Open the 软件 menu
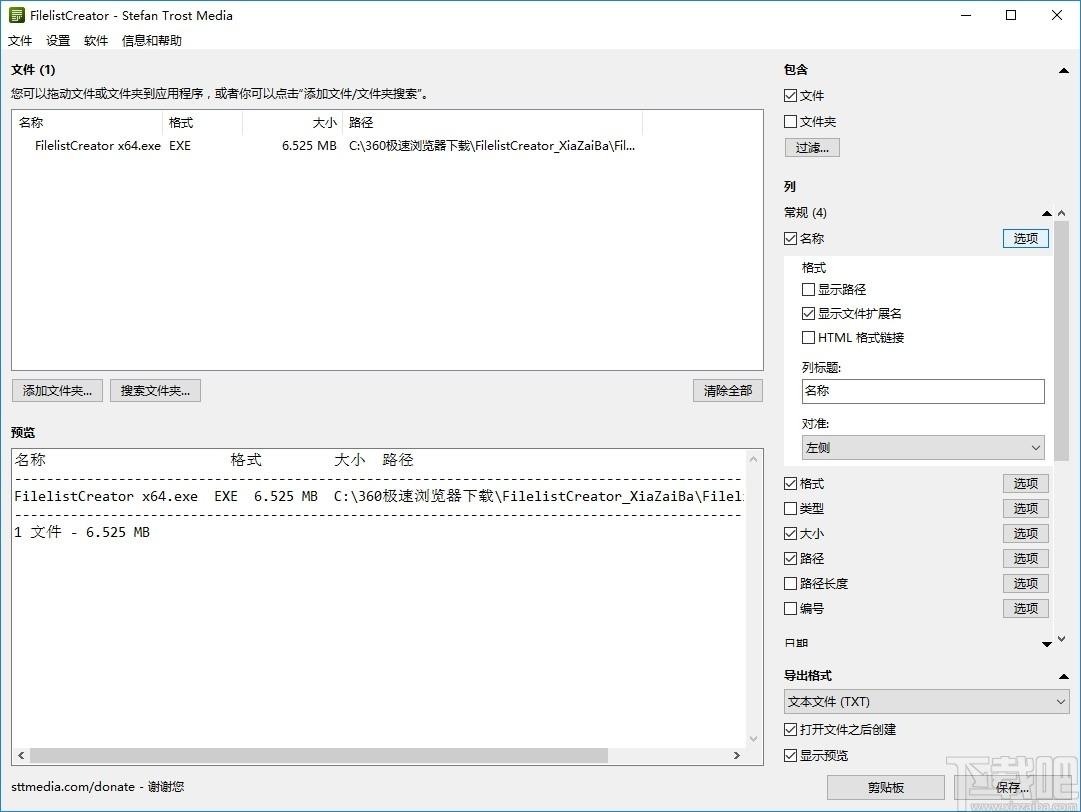This screenshot has width=1081, height=812. pos(96,41)
